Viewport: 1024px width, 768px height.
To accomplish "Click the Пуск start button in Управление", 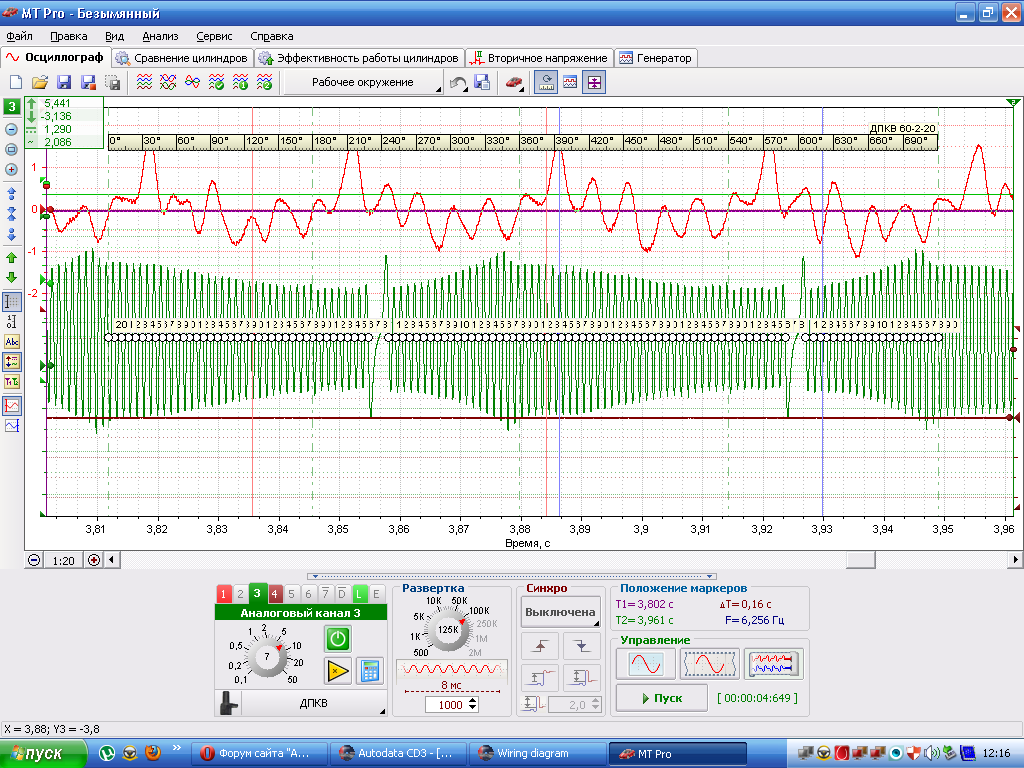I will [662, 698].
